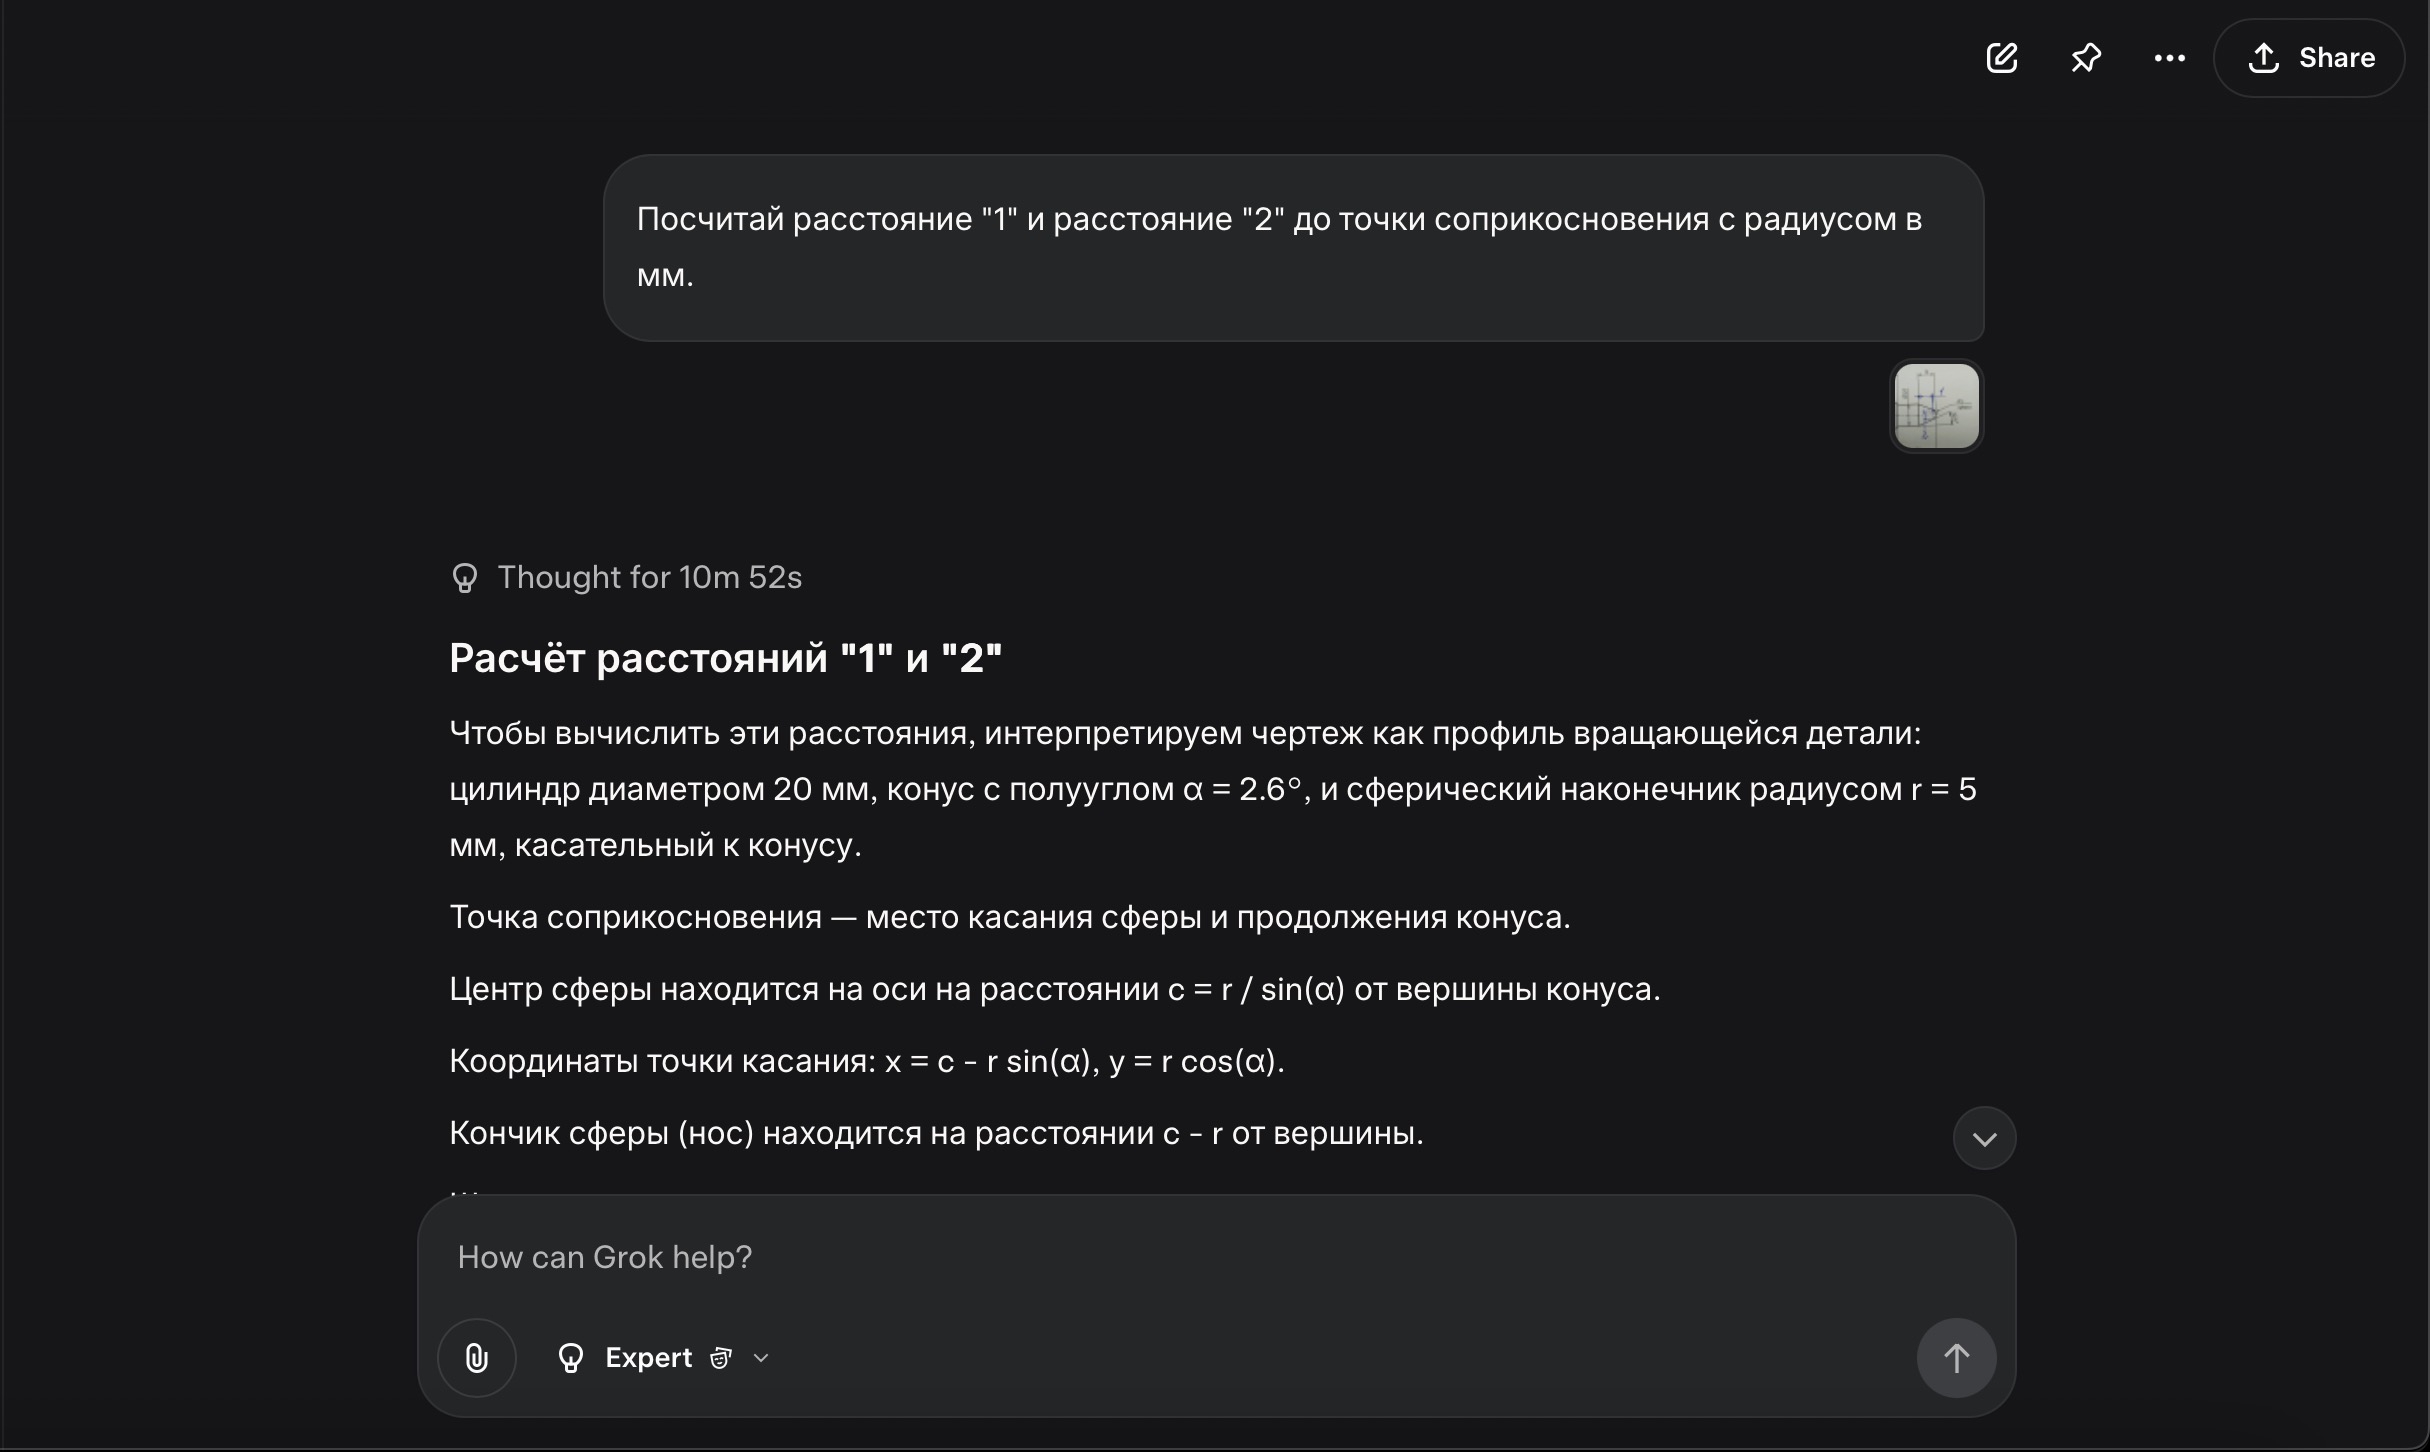
Task: Jump to bottom with the down-chevron button
Action: pos(1984,1138)
